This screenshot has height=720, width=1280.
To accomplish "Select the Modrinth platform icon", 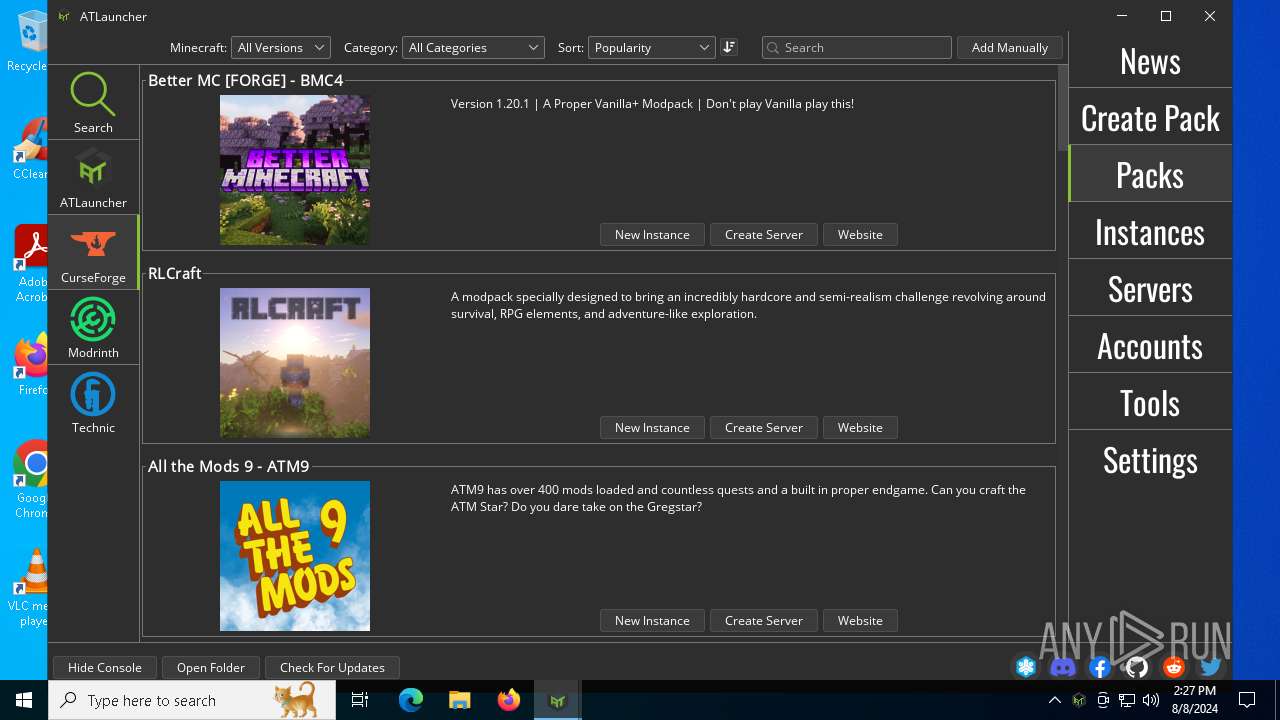I will [93, 327].
